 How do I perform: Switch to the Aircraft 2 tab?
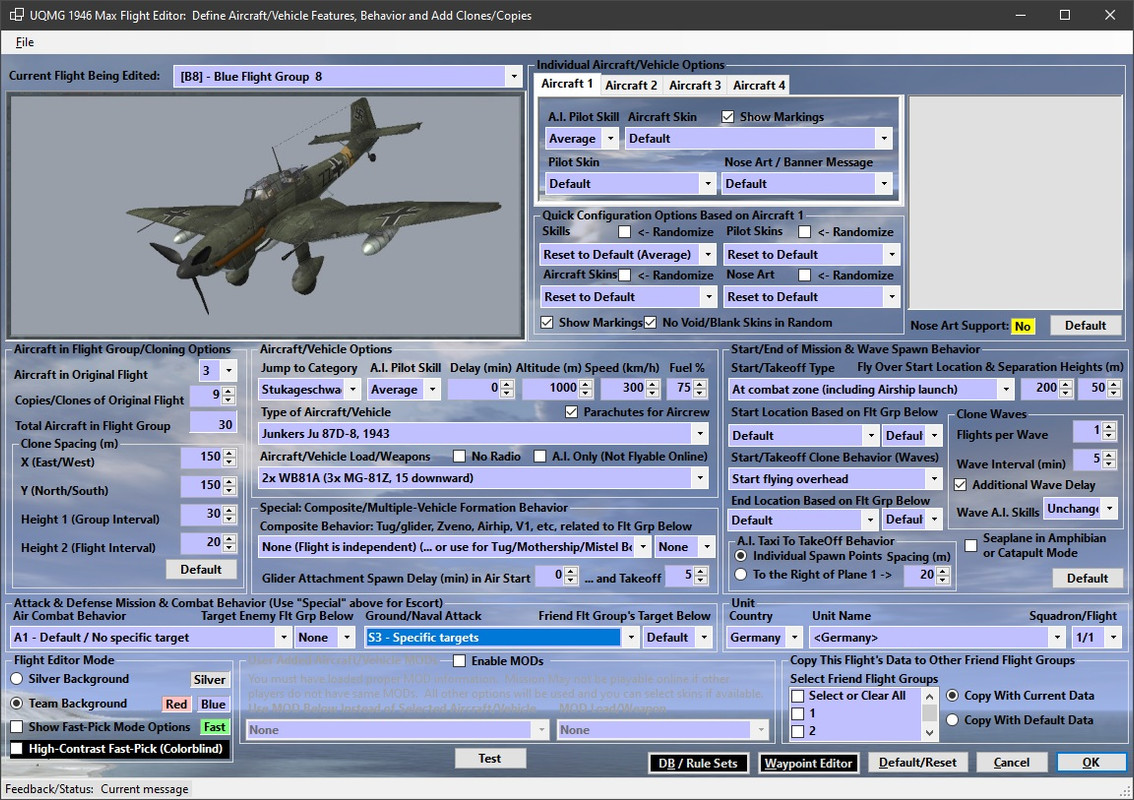coord(631,85)
